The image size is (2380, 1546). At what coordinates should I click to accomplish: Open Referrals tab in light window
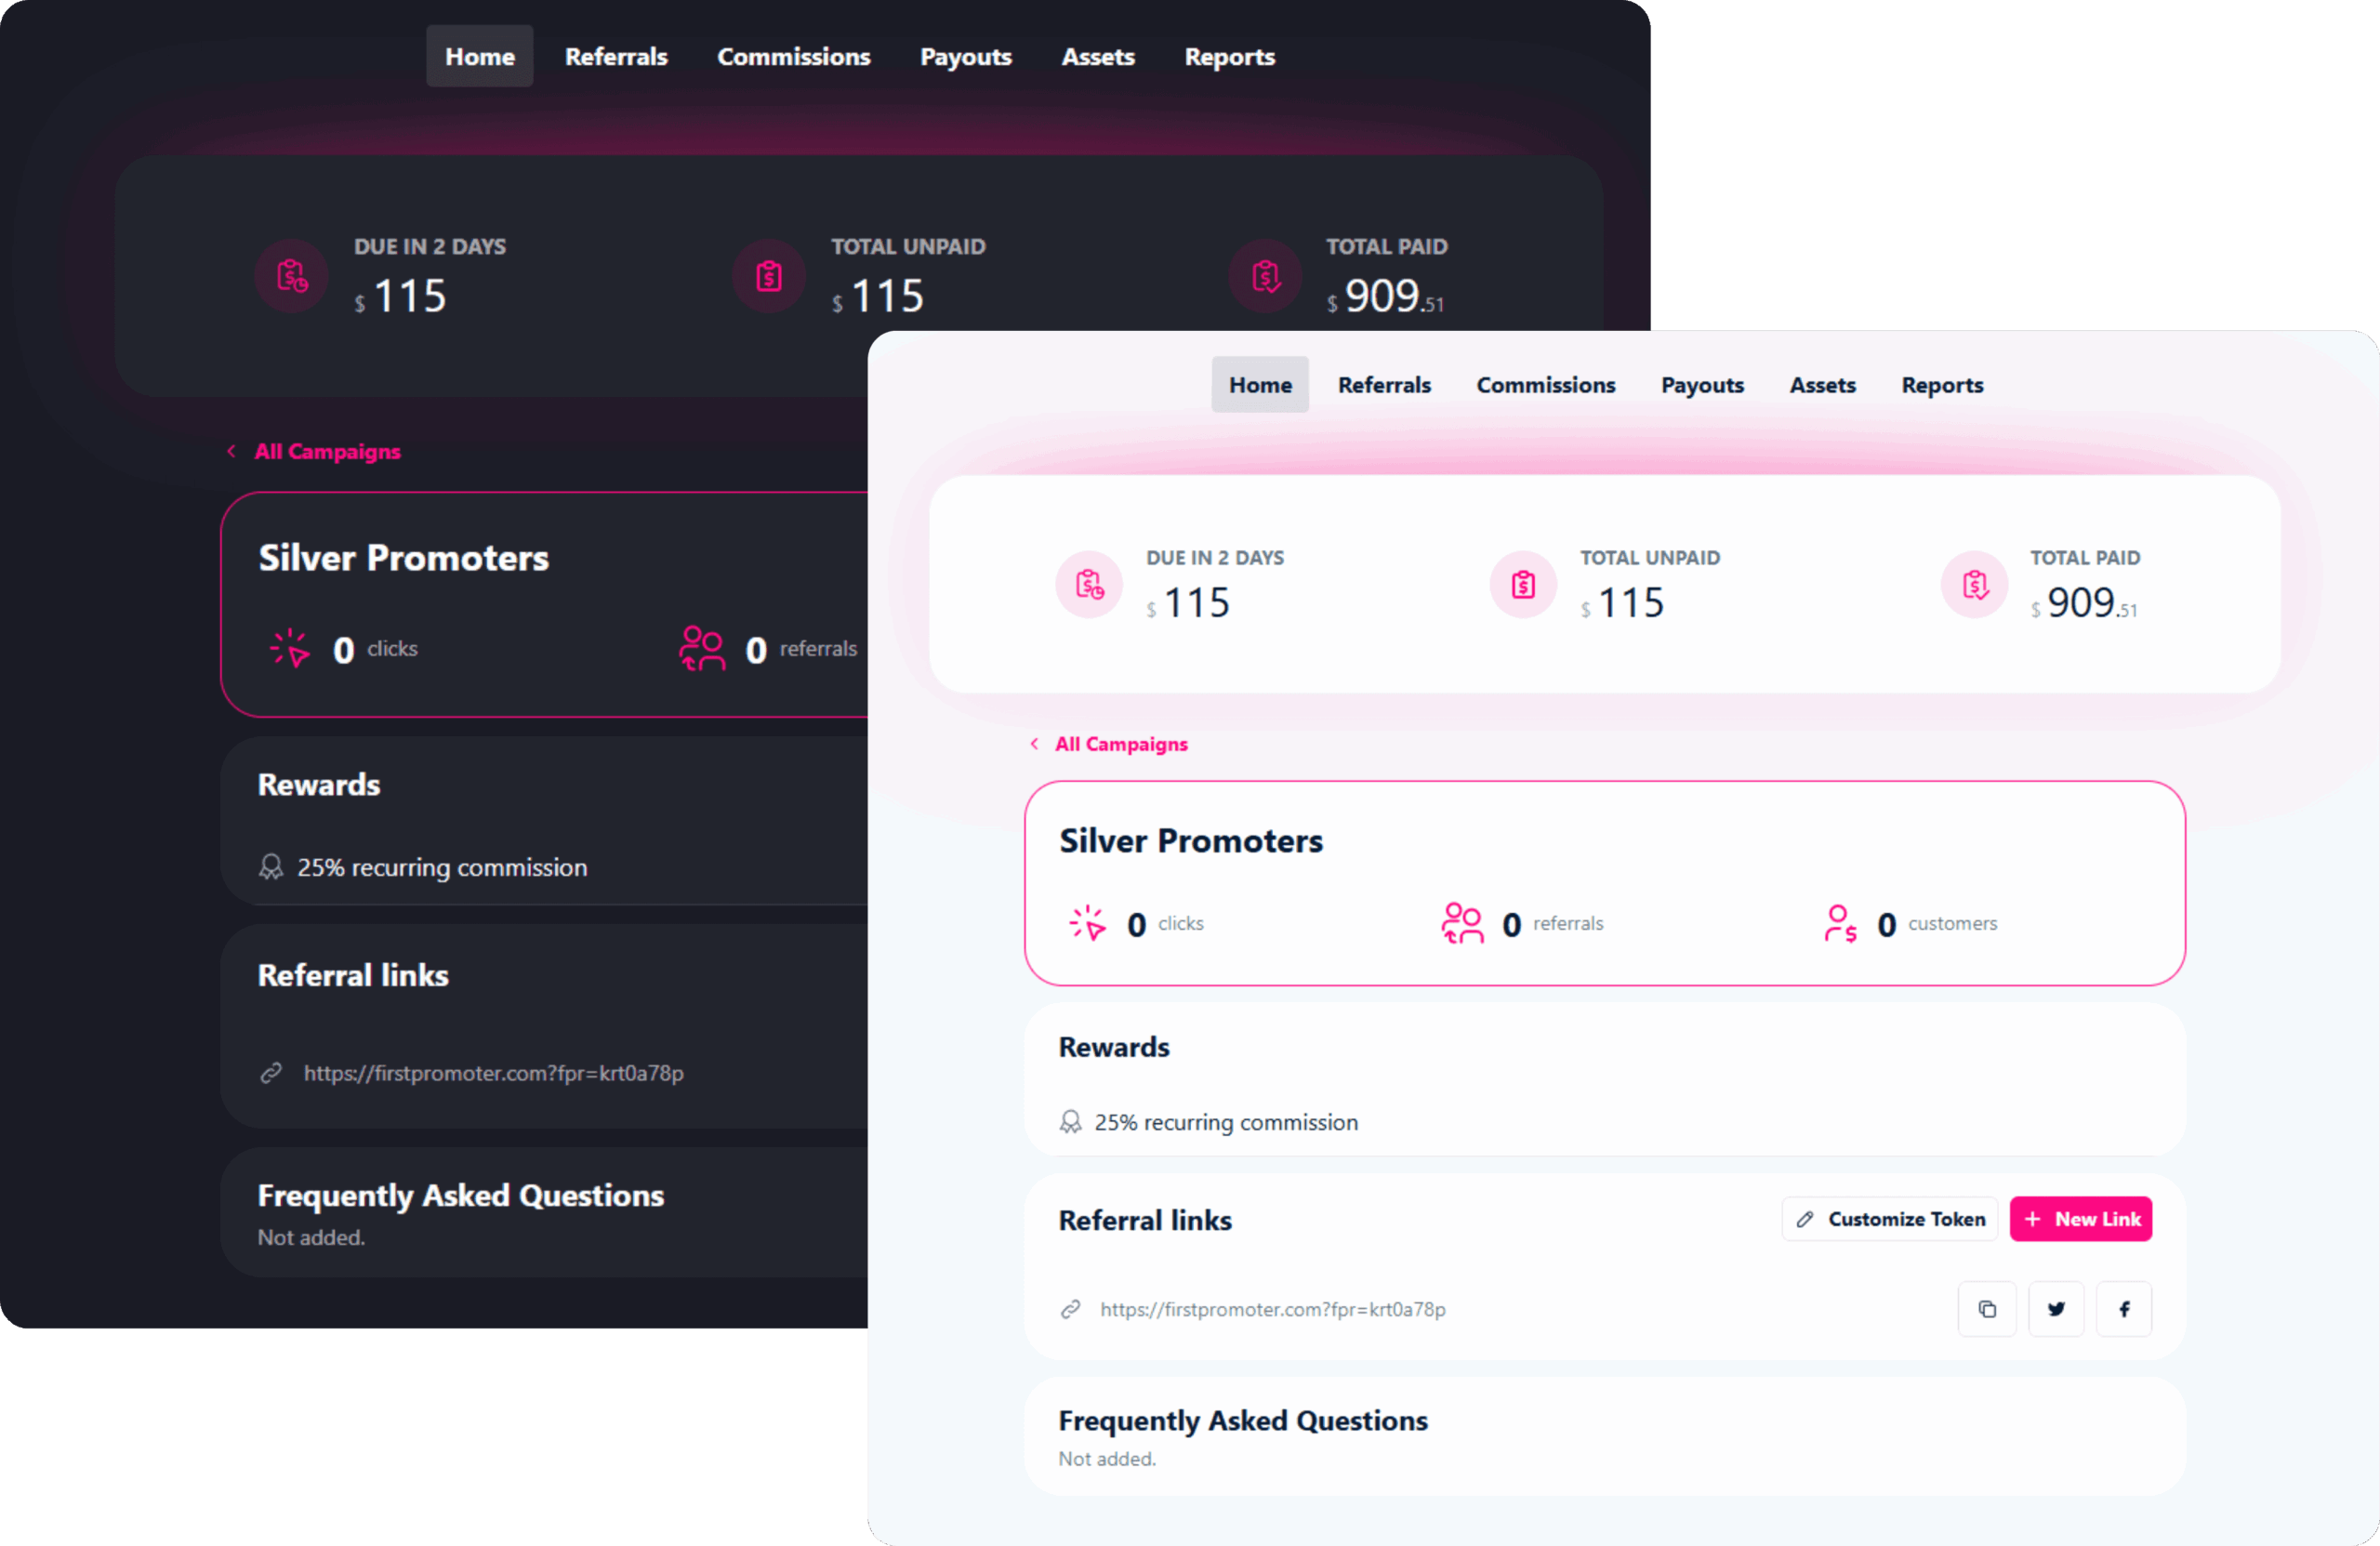pos(1384,385)
